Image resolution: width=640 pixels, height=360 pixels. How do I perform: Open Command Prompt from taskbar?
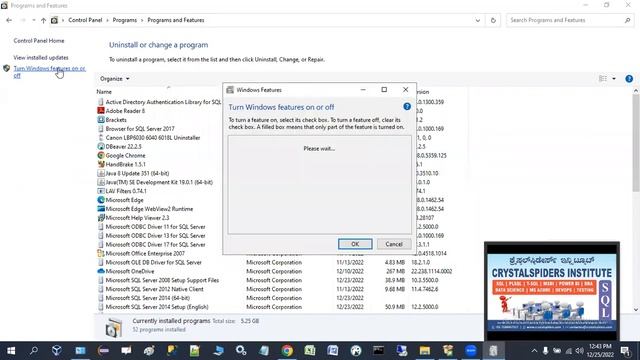pyautogui.click(x=378, y=351)
